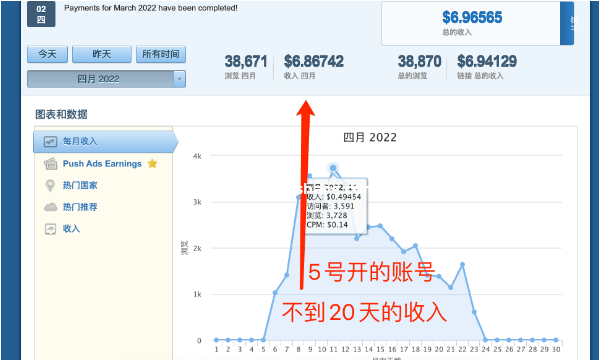The height and width of the screenshot is (360, 599).
Task: Click the 4k y-axis label
Action: [x=197, y=156]
